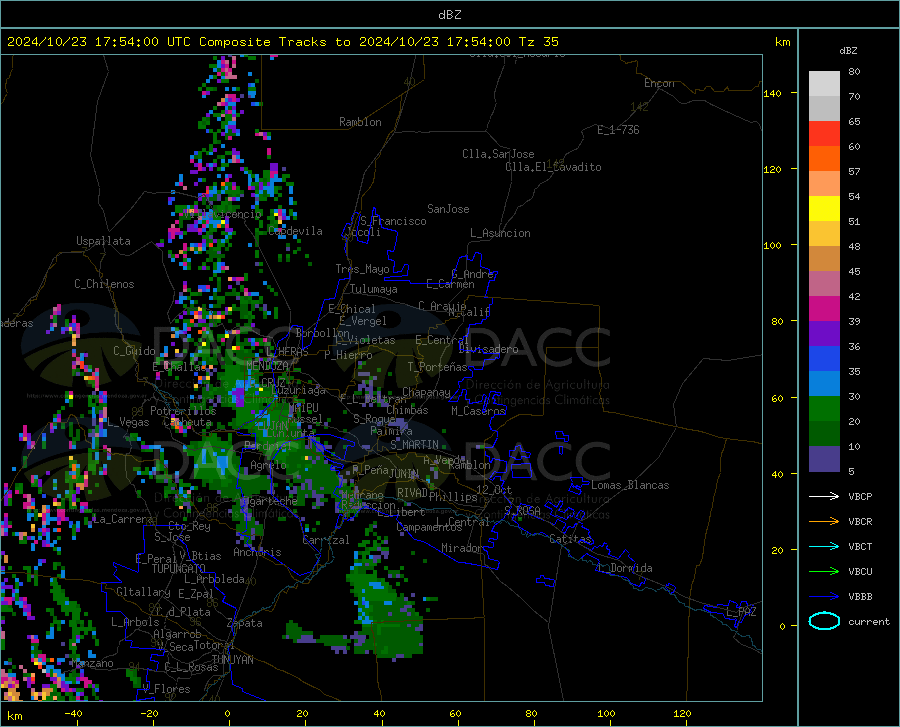The height and width of the screenshot is (727, 900).
Task: Click the 'VBCR' legend label
Action: click(x=860, y=522)
